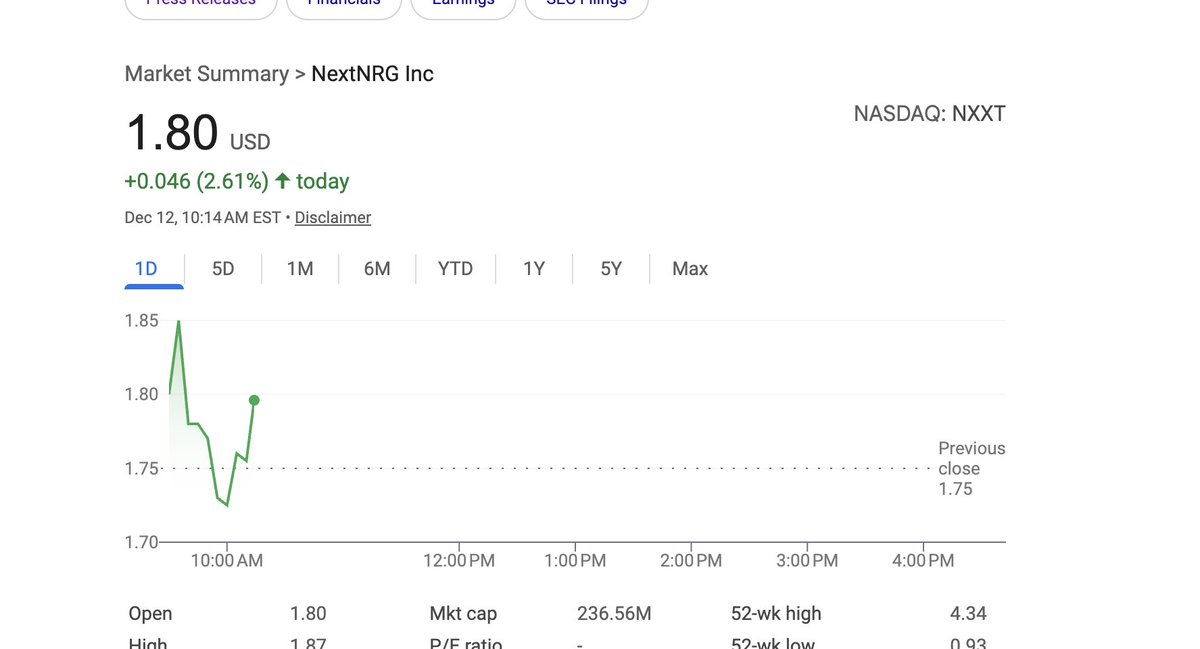Viewport: 1200px width, 649px height.
Task: Click the Open value 1.80
Action: click(x=308, y=613)
